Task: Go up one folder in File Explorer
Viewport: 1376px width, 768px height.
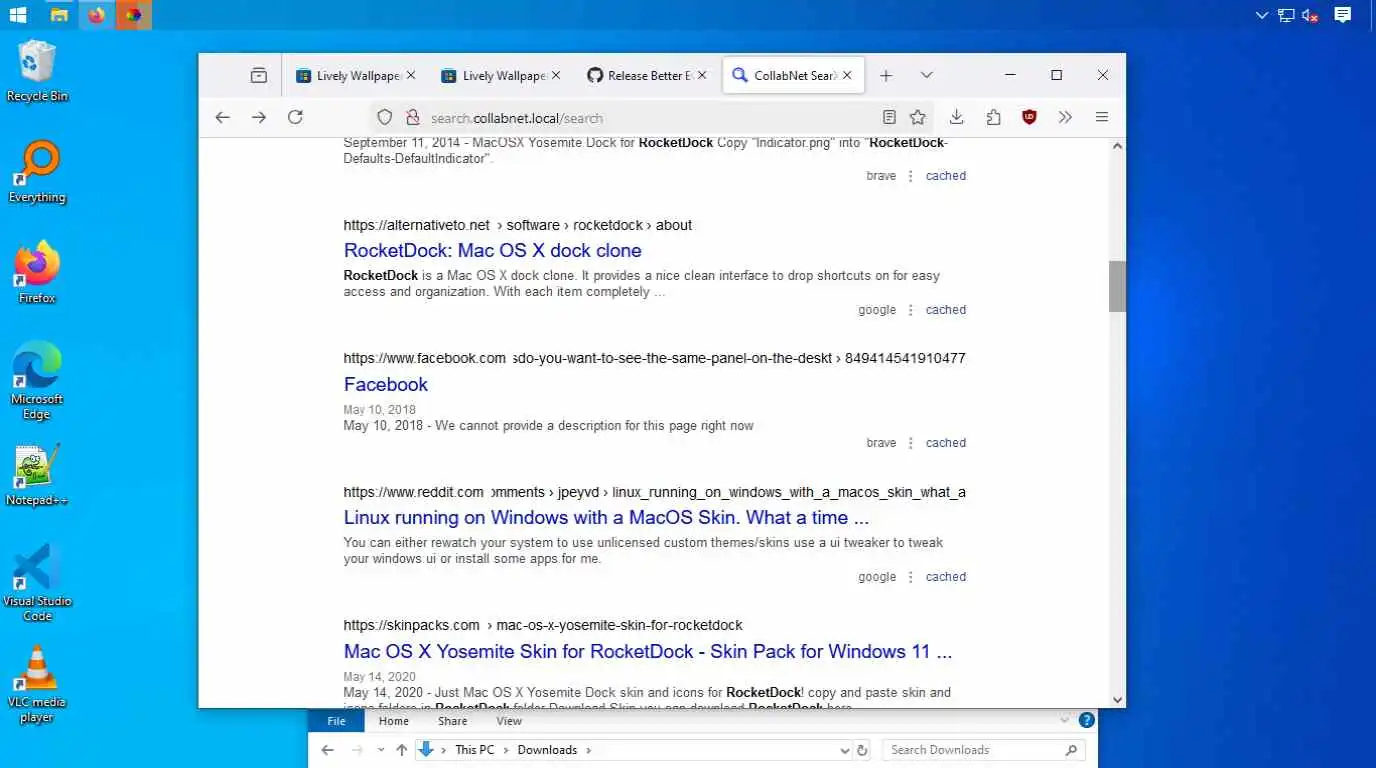Action: pyautogui.click(x=401, y=750)
